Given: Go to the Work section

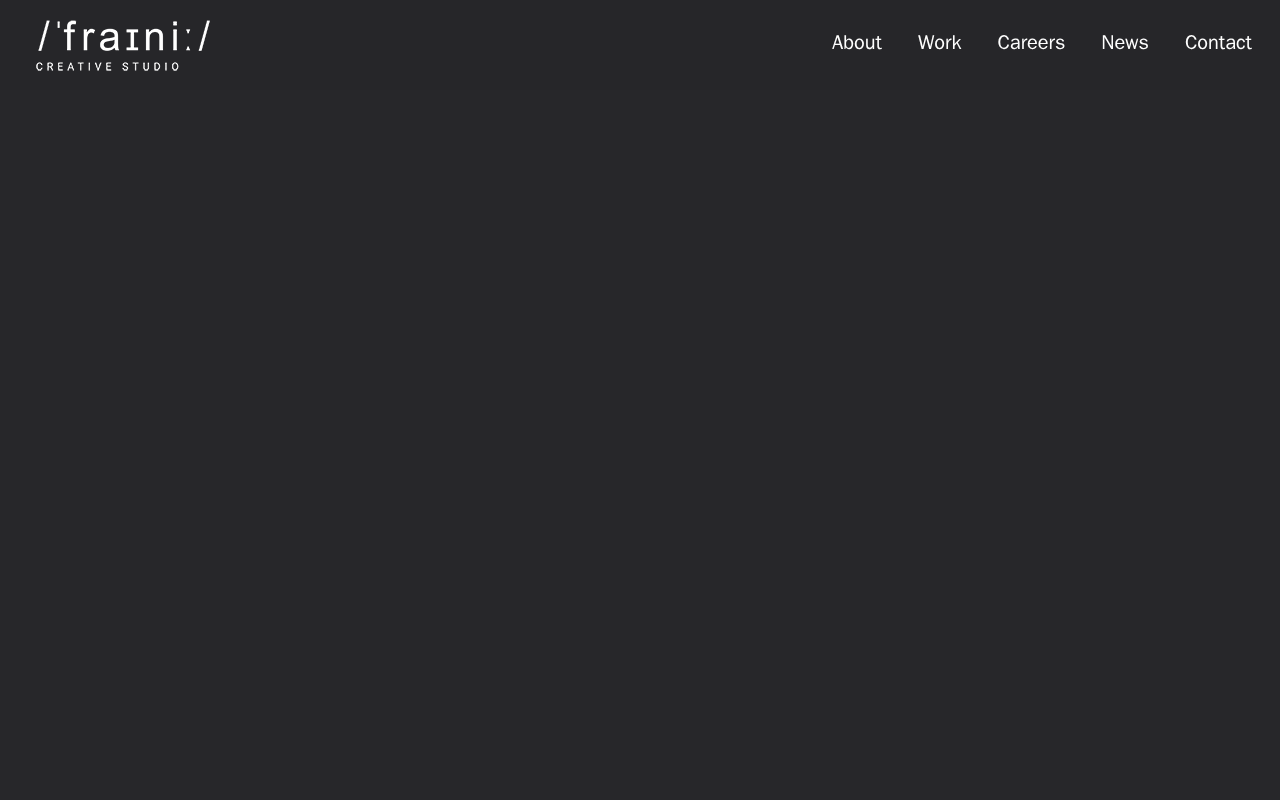Looking at the screenshot, I should pyautogui.click(x=939, y=43).
